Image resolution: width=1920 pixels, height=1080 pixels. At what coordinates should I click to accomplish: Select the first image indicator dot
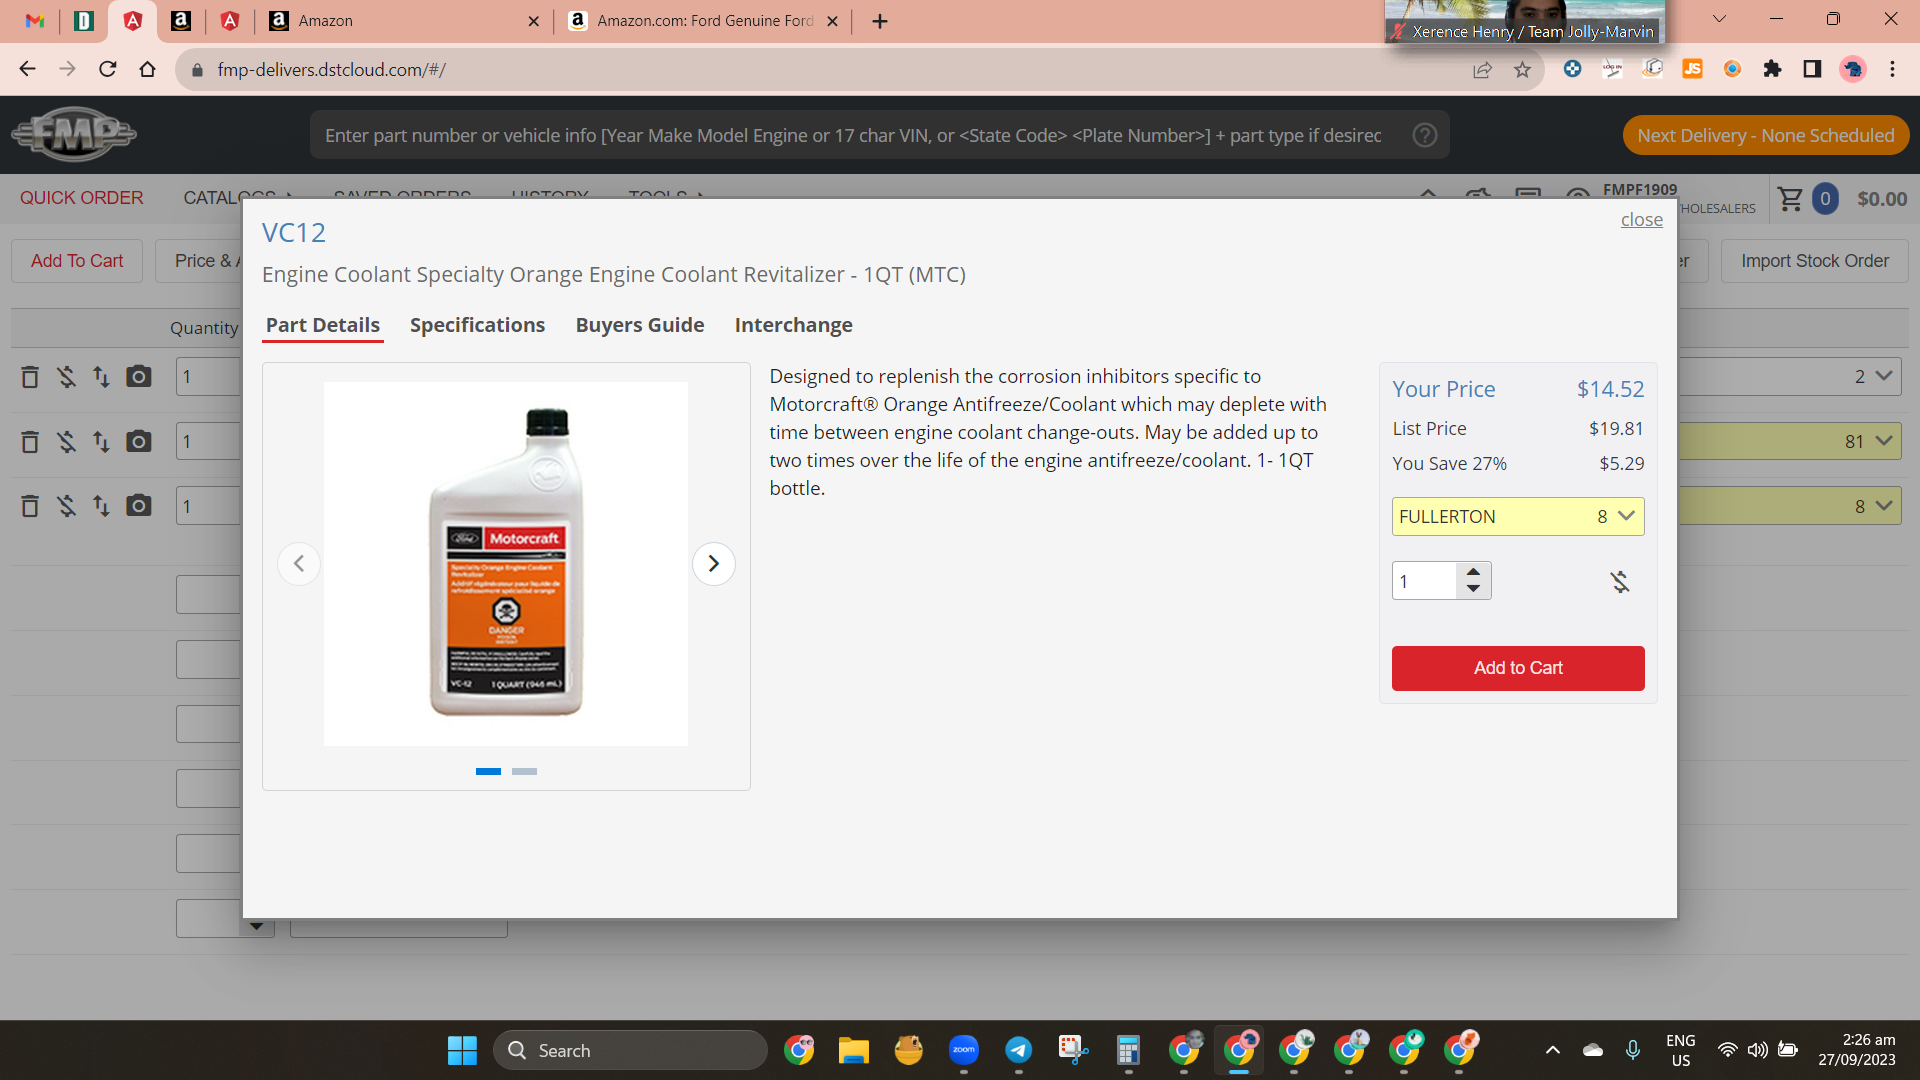click(x=488, y=771)
